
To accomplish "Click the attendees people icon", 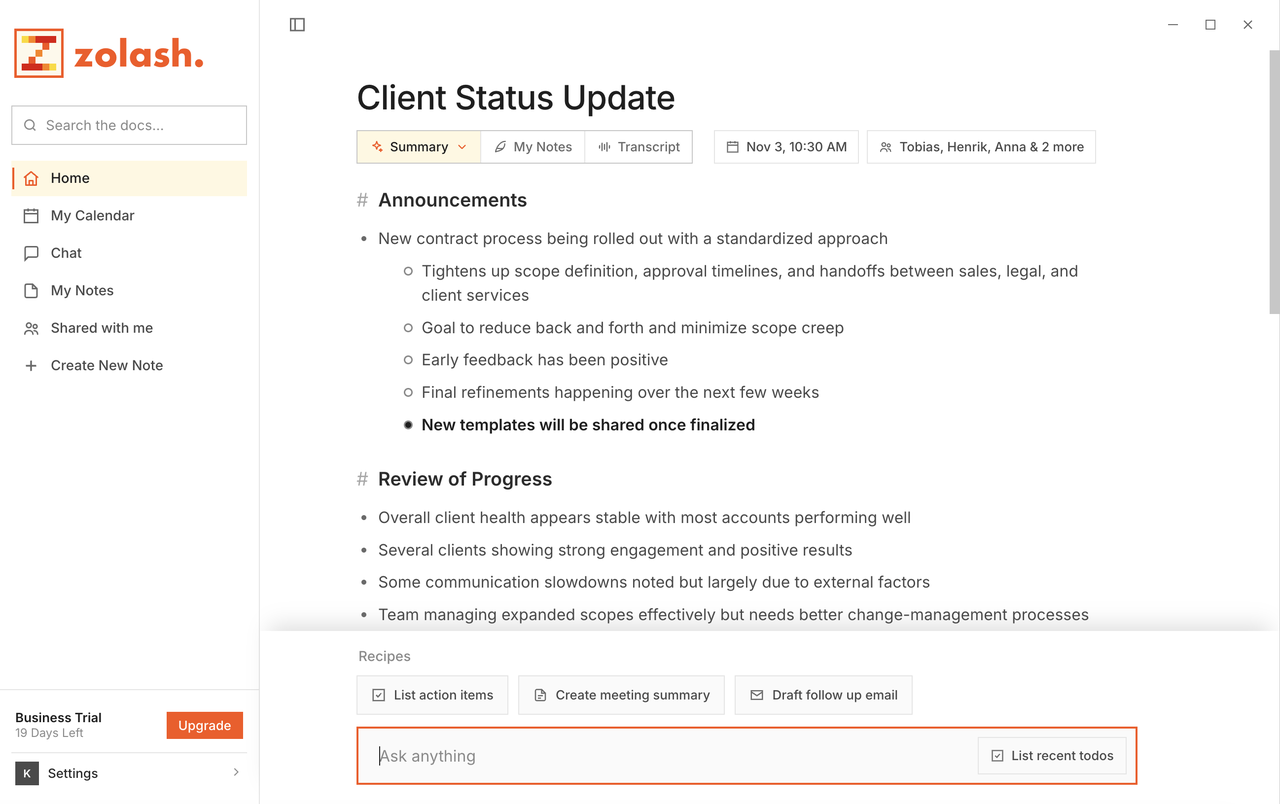I will coord(885,147).
